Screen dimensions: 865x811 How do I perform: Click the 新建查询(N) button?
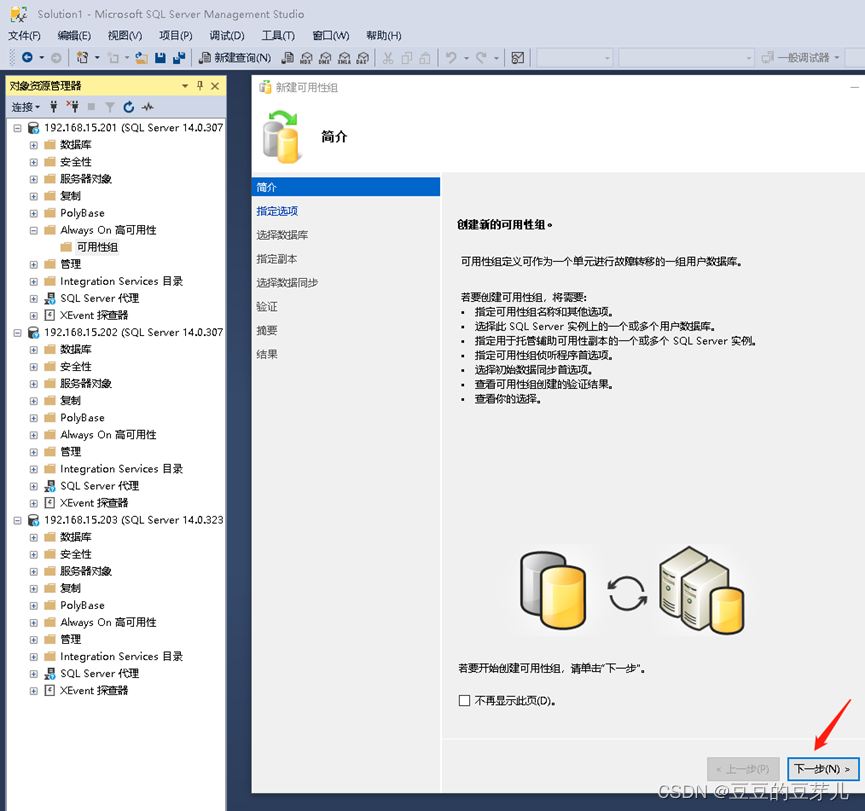(234, 57)
